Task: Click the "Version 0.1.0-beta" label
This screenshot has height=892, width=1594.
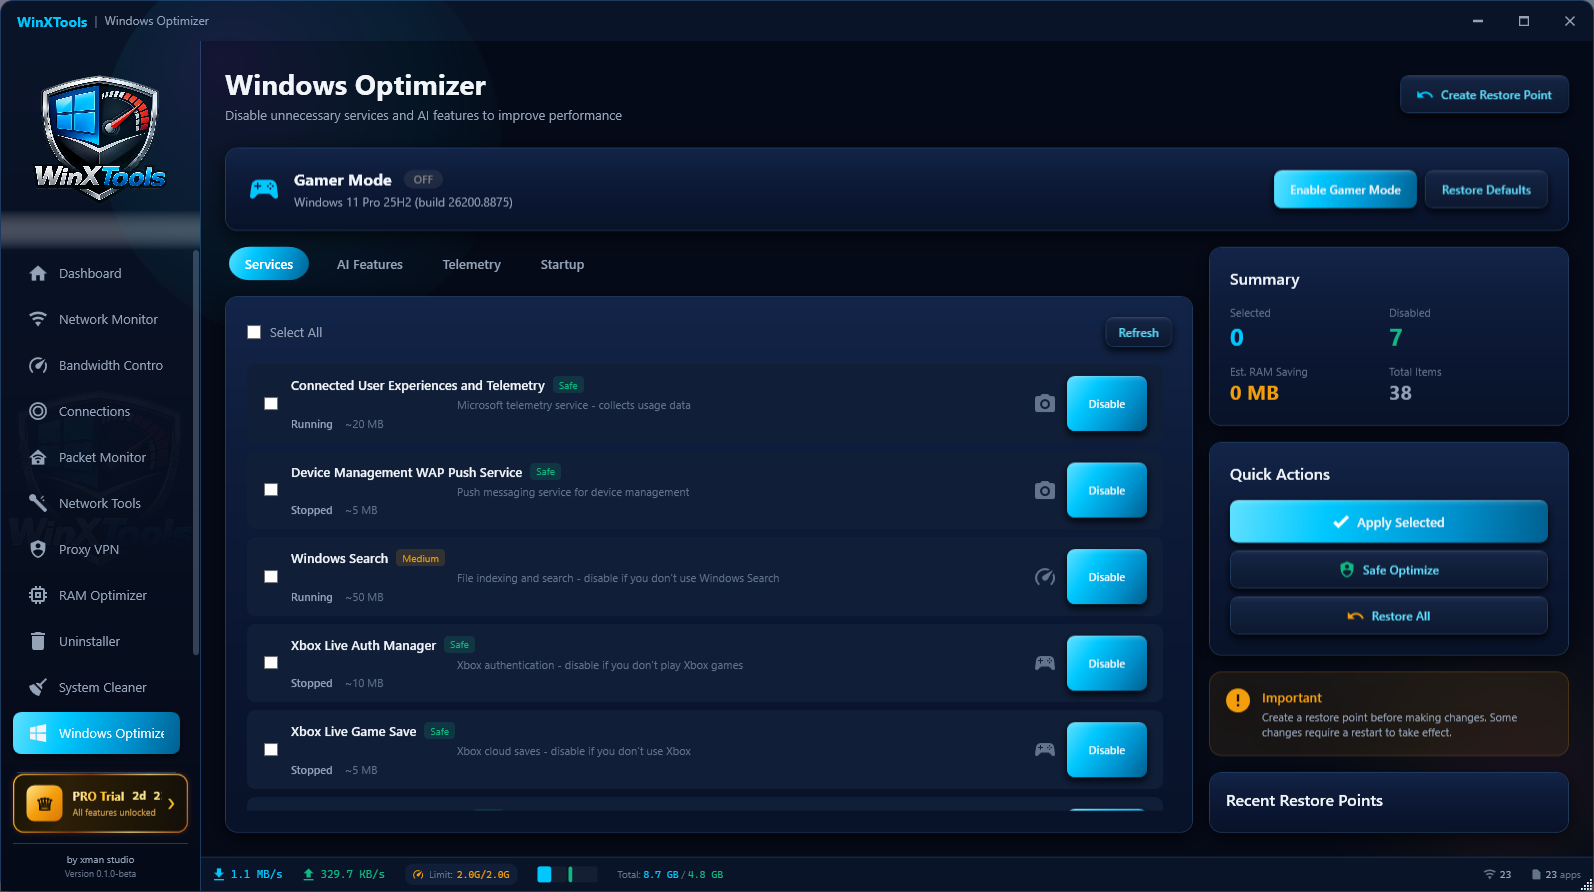Action: 100,874
